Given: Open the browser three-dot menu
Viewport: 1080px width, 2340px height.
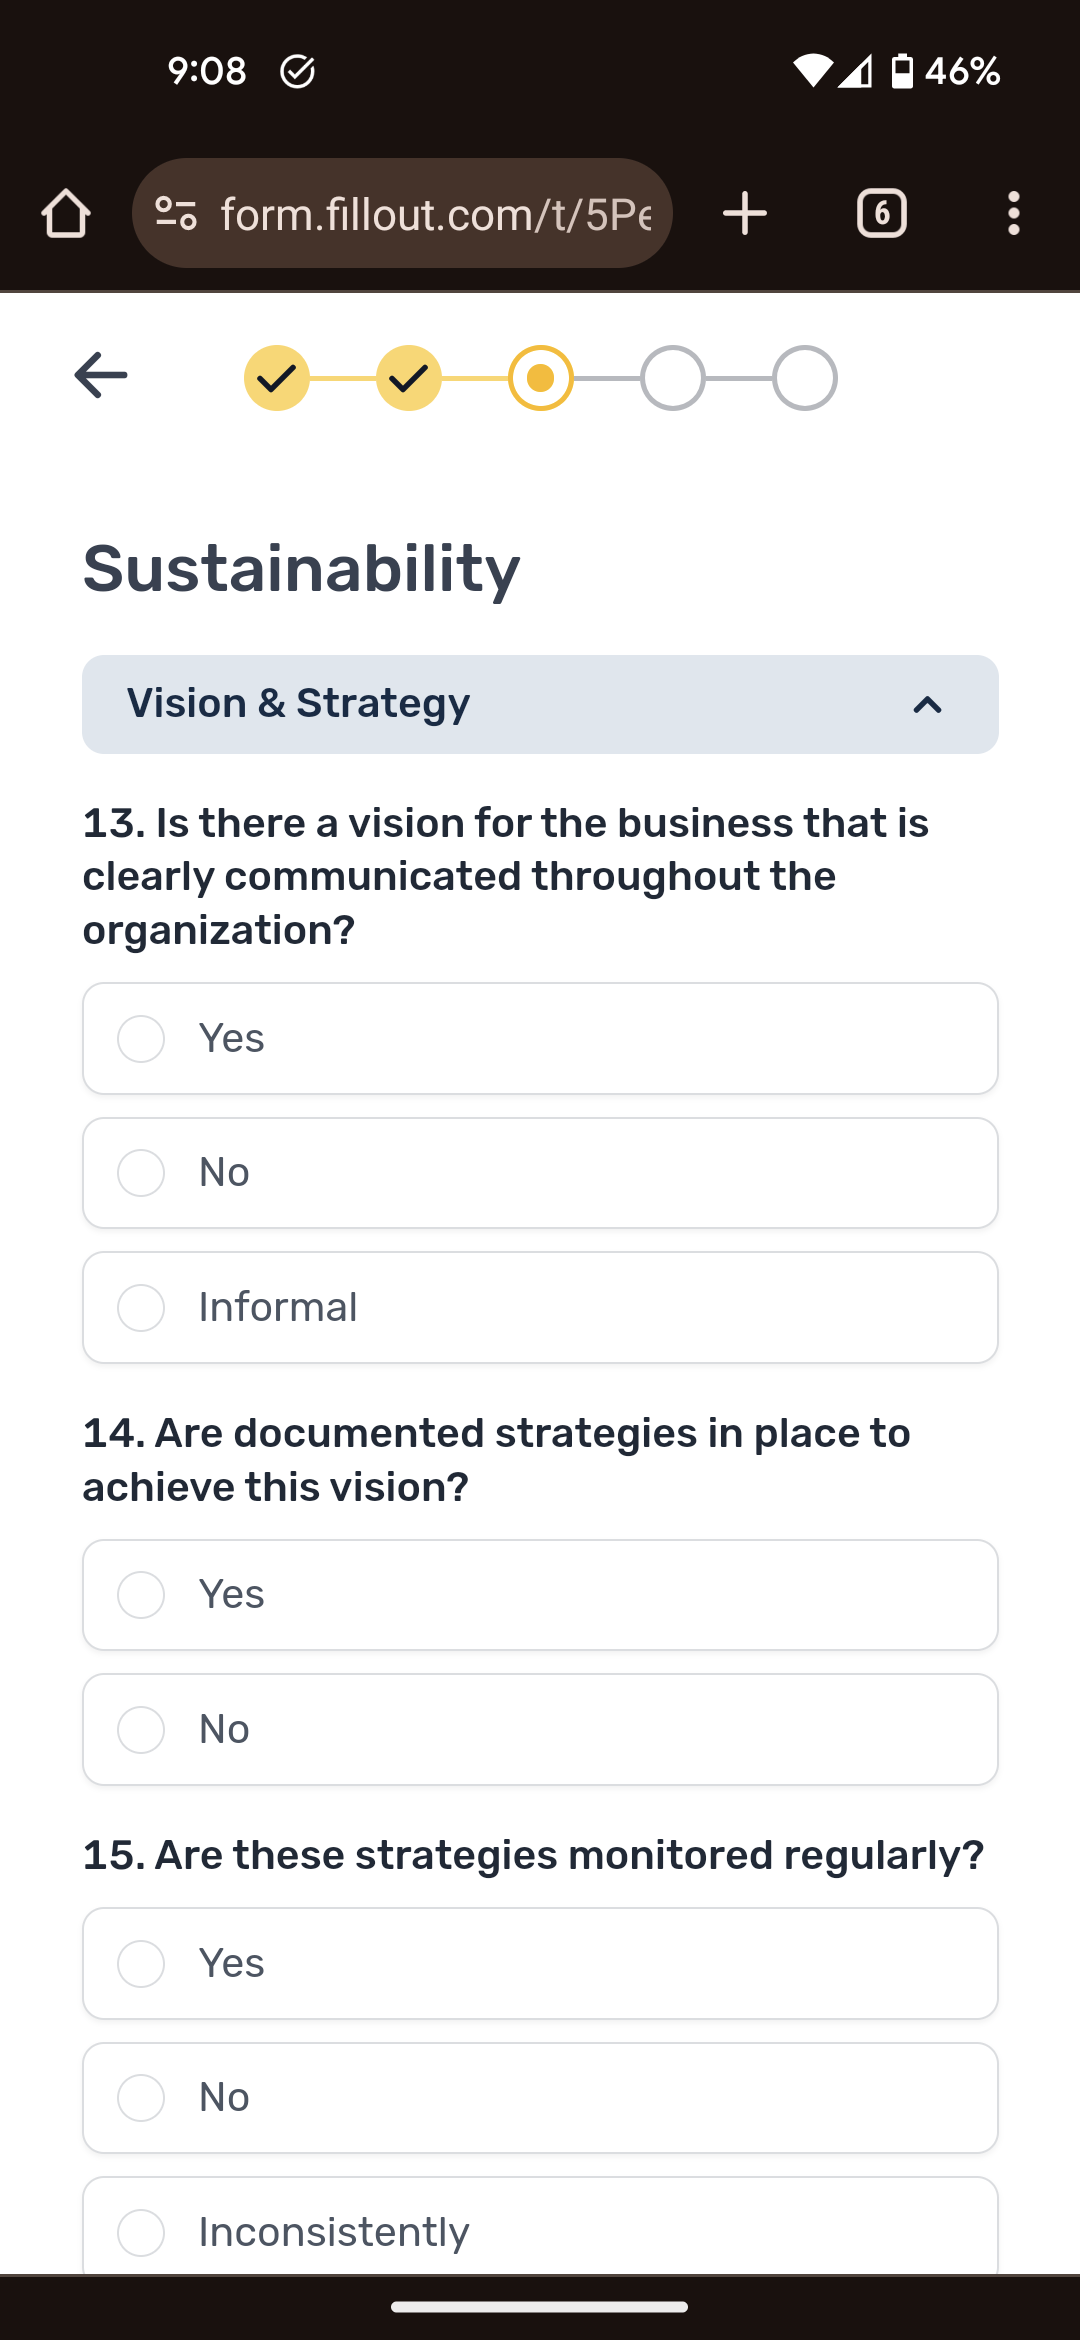Looking at the screenshot, I should point(1013,214).
